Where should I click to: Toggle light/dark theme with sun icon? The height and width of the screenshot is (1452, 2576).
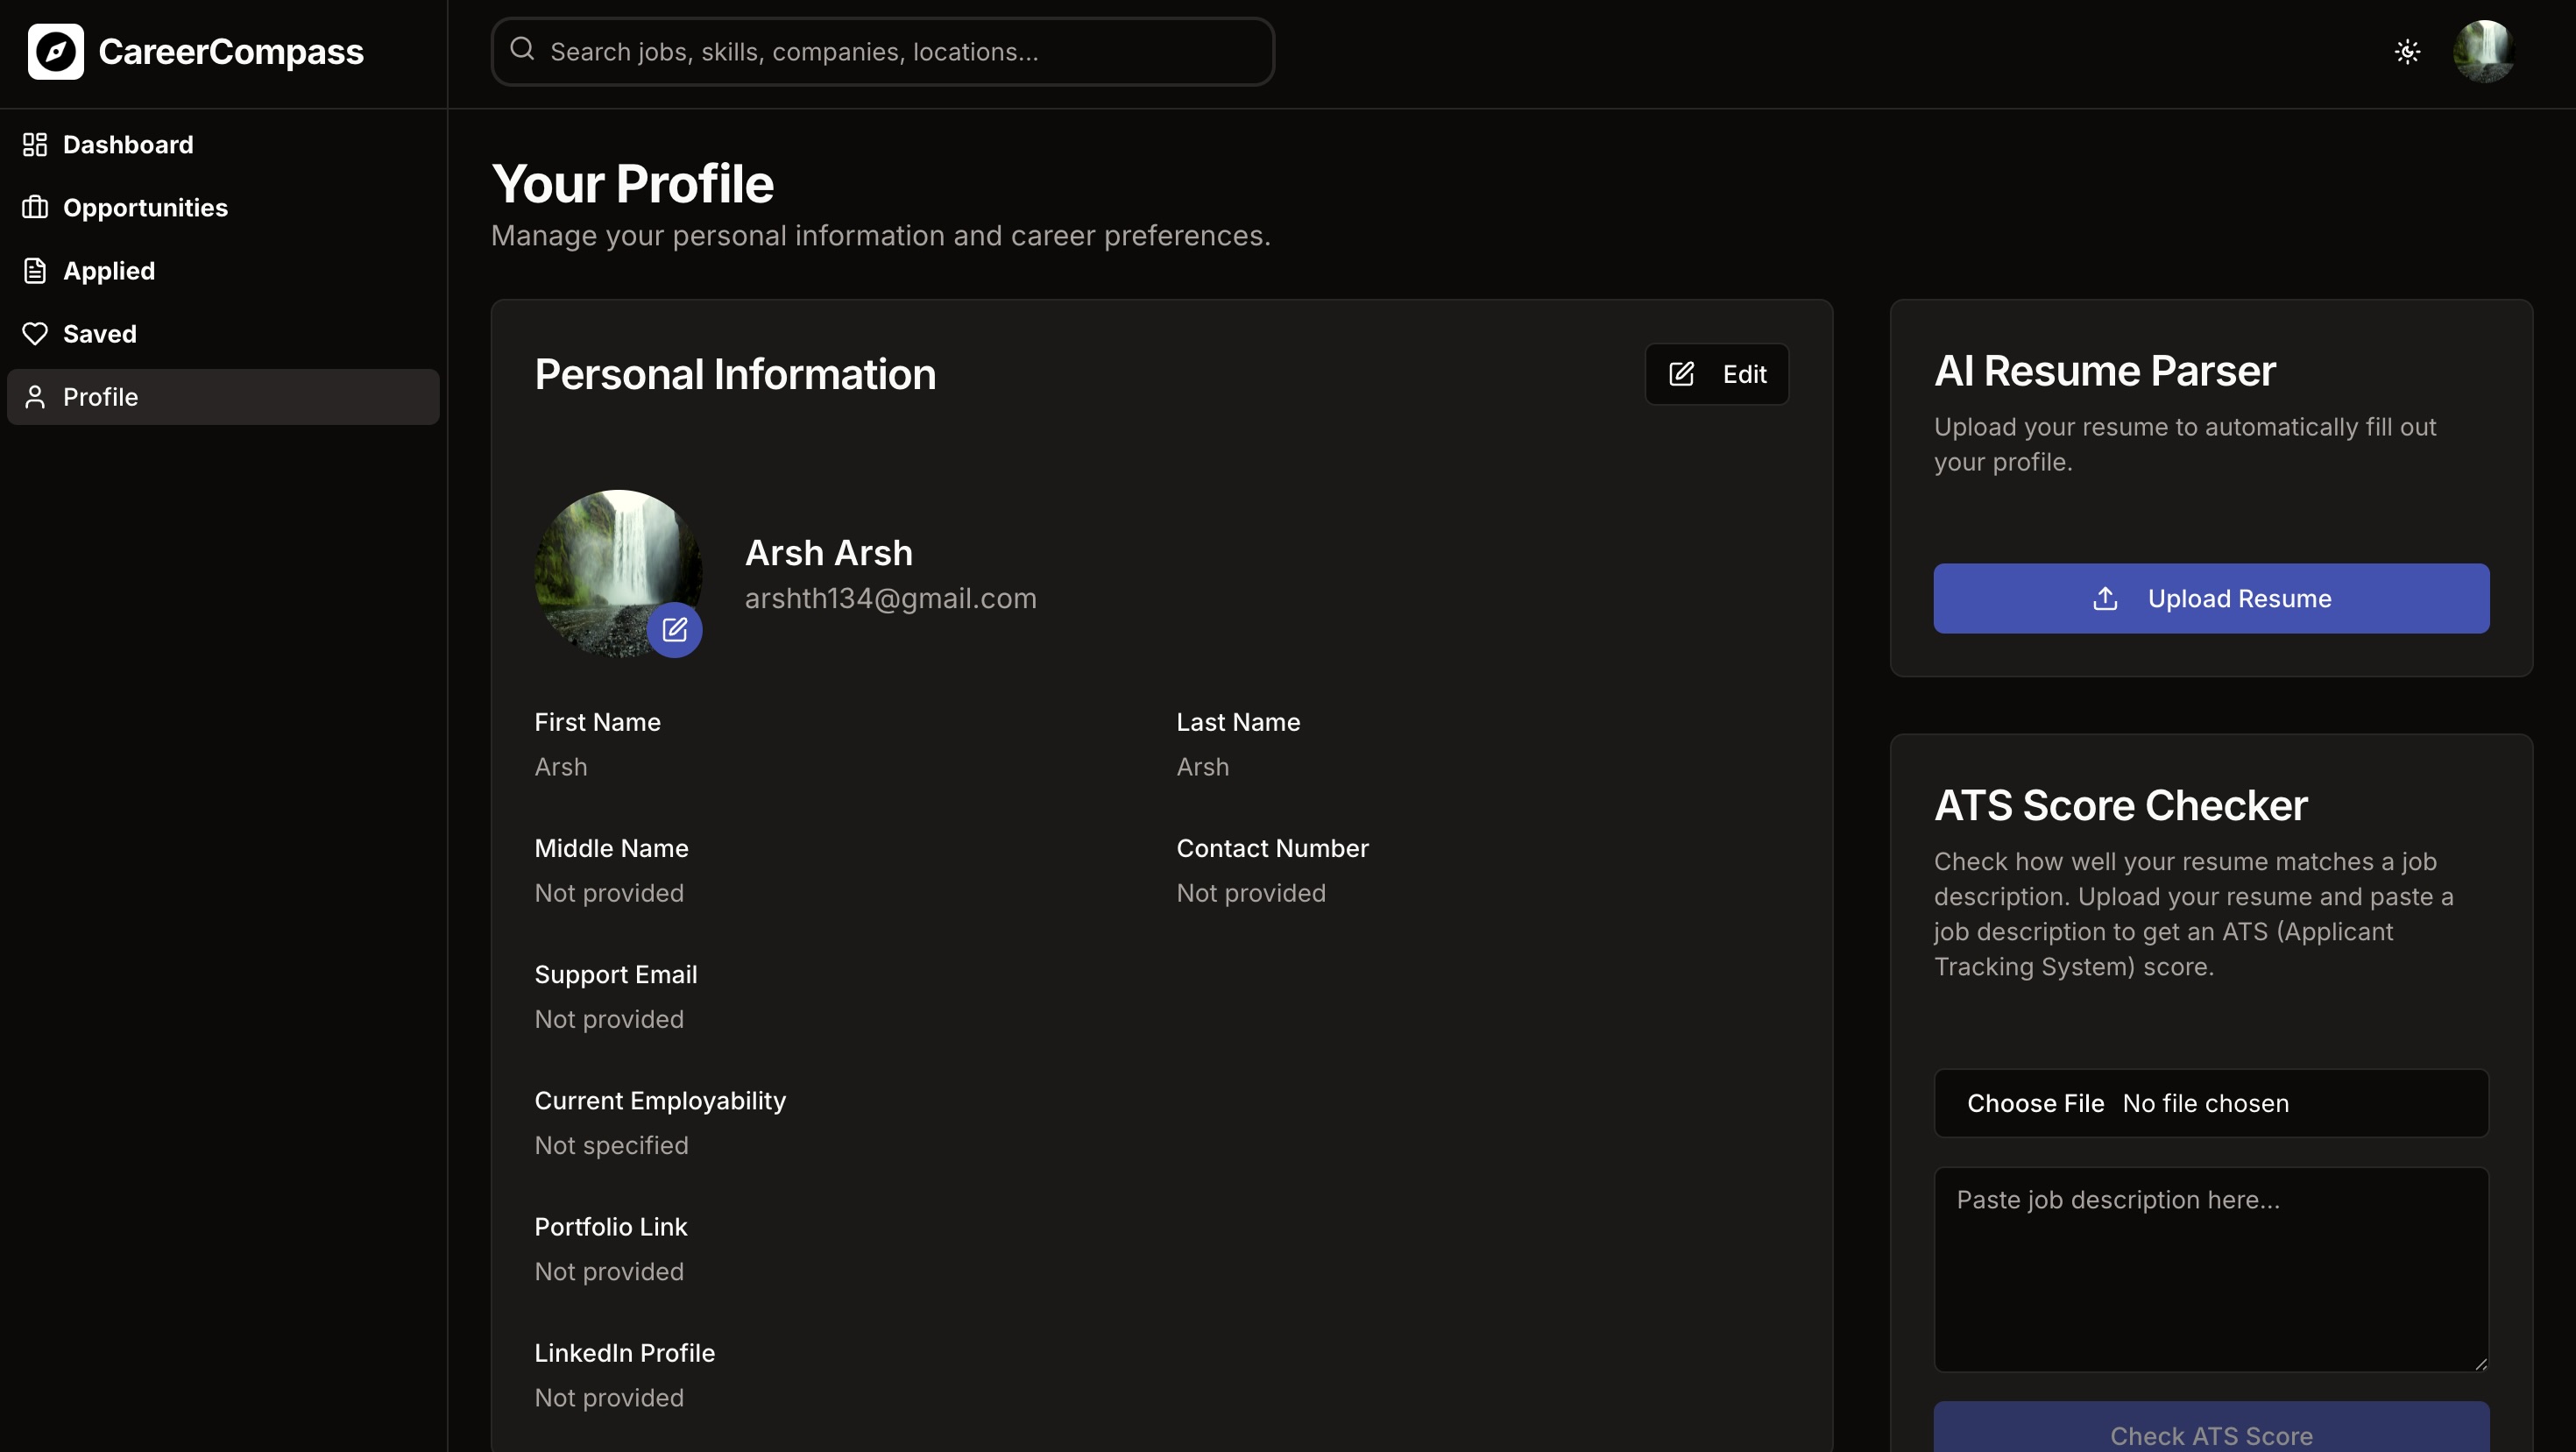[x=2407, y=51]
